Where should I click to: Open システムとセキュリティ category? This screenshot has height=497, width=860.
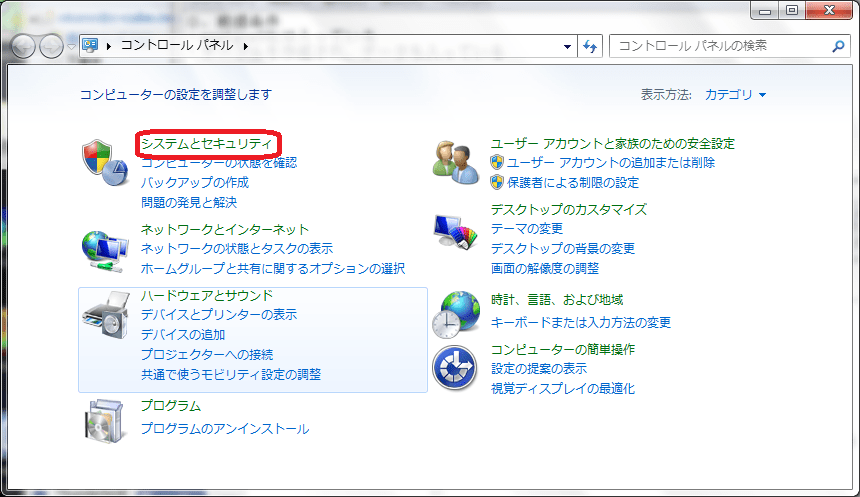point(206,143)
